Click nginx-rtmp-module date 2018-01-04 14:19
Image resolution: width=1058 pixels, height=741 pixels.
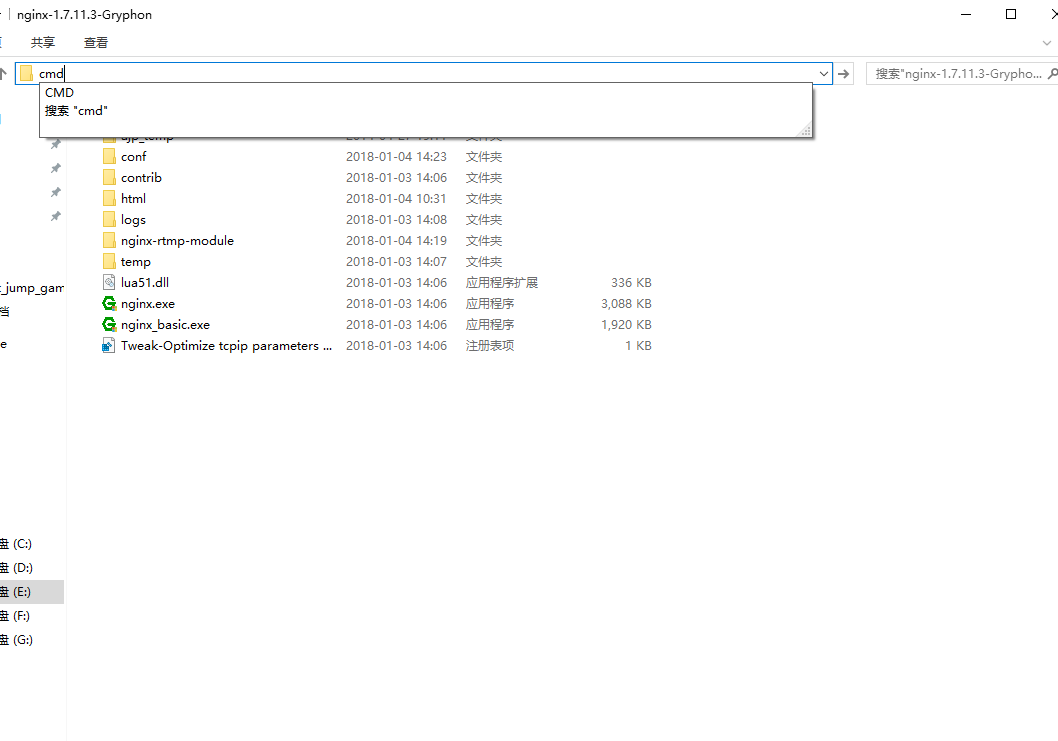pyautogui.click(x=397, y=240)
